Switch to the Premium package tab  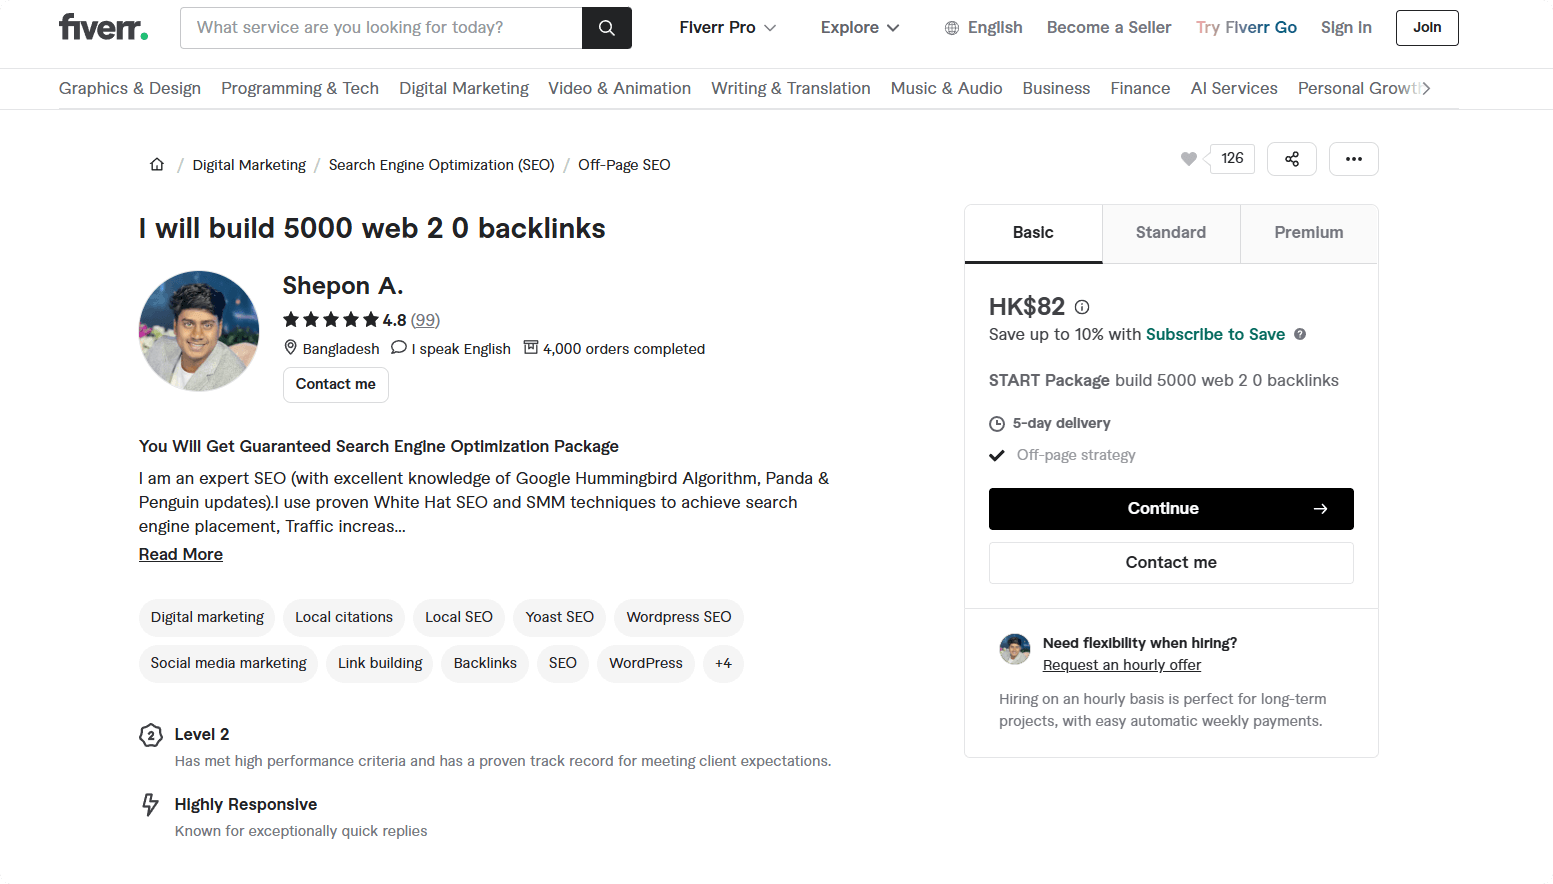point(1308,233)
